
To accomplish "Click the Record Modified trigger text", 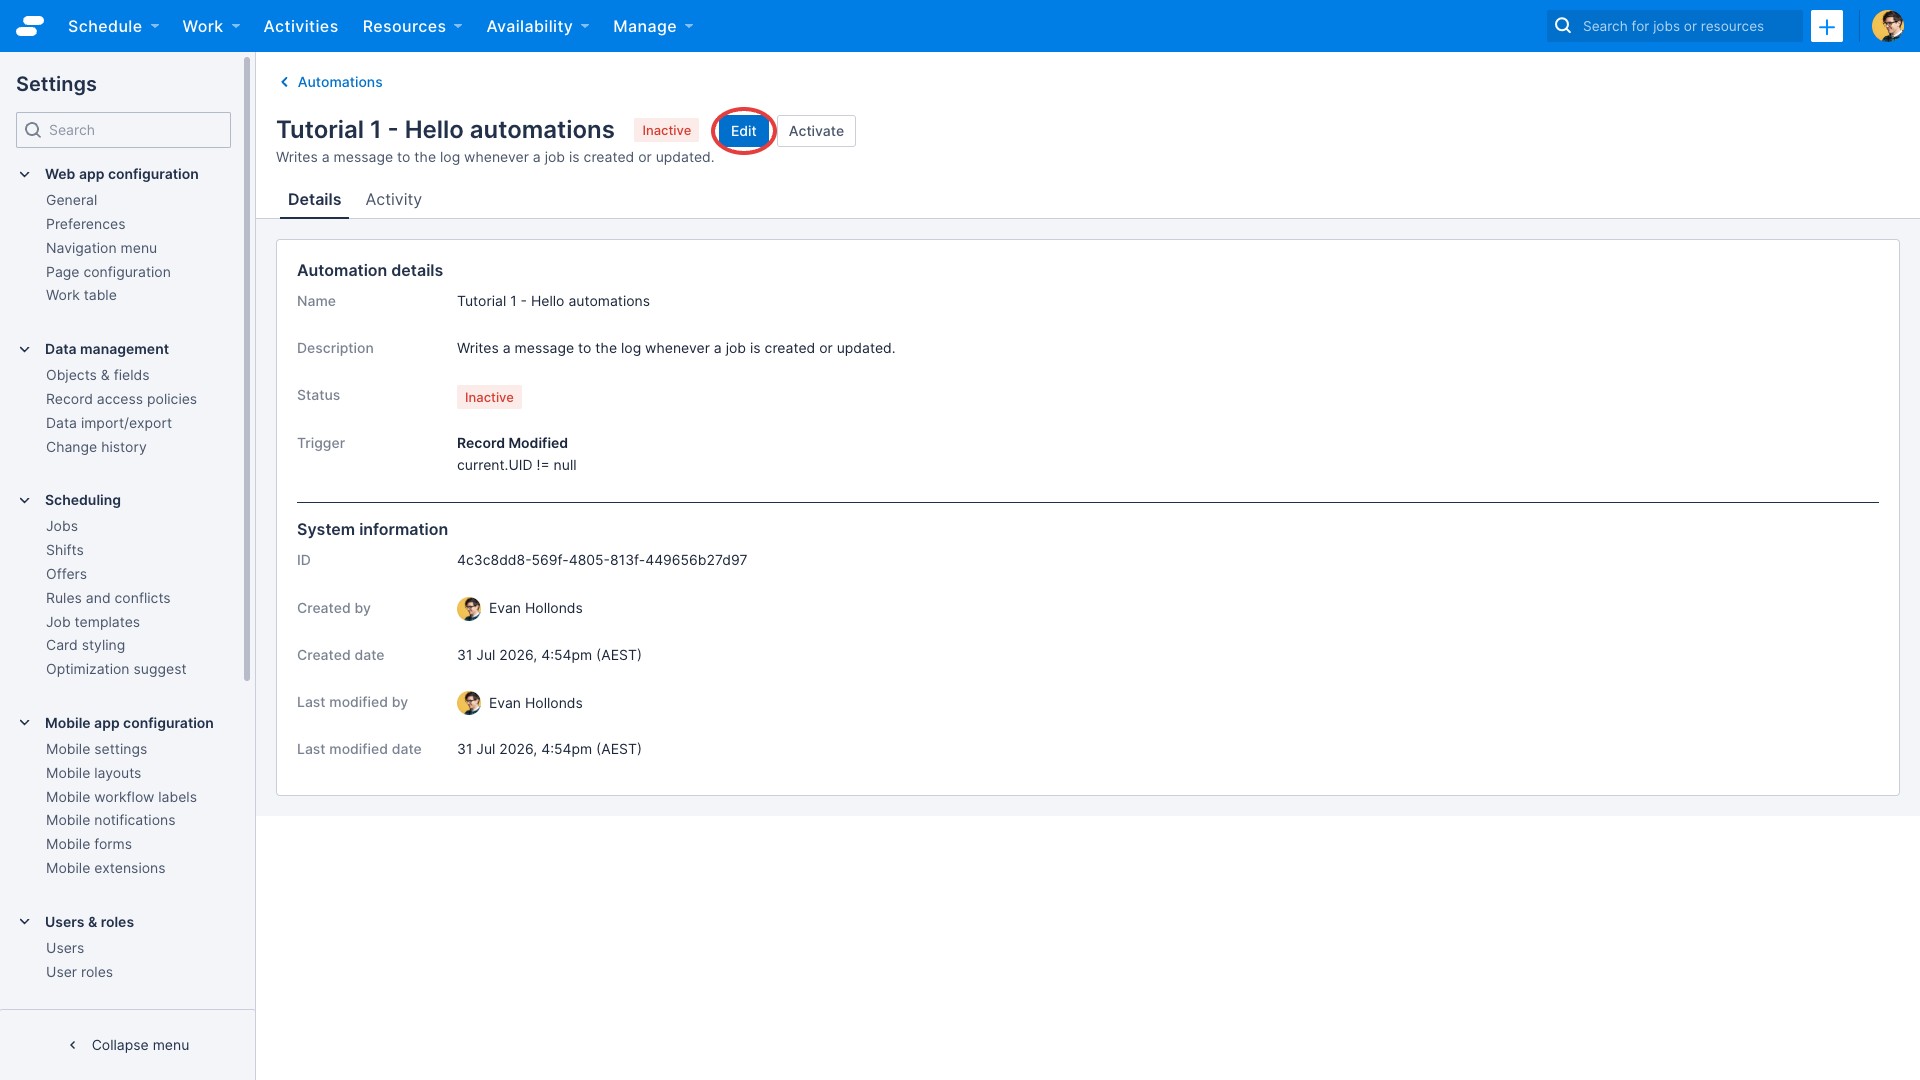I will pos(512,443).
